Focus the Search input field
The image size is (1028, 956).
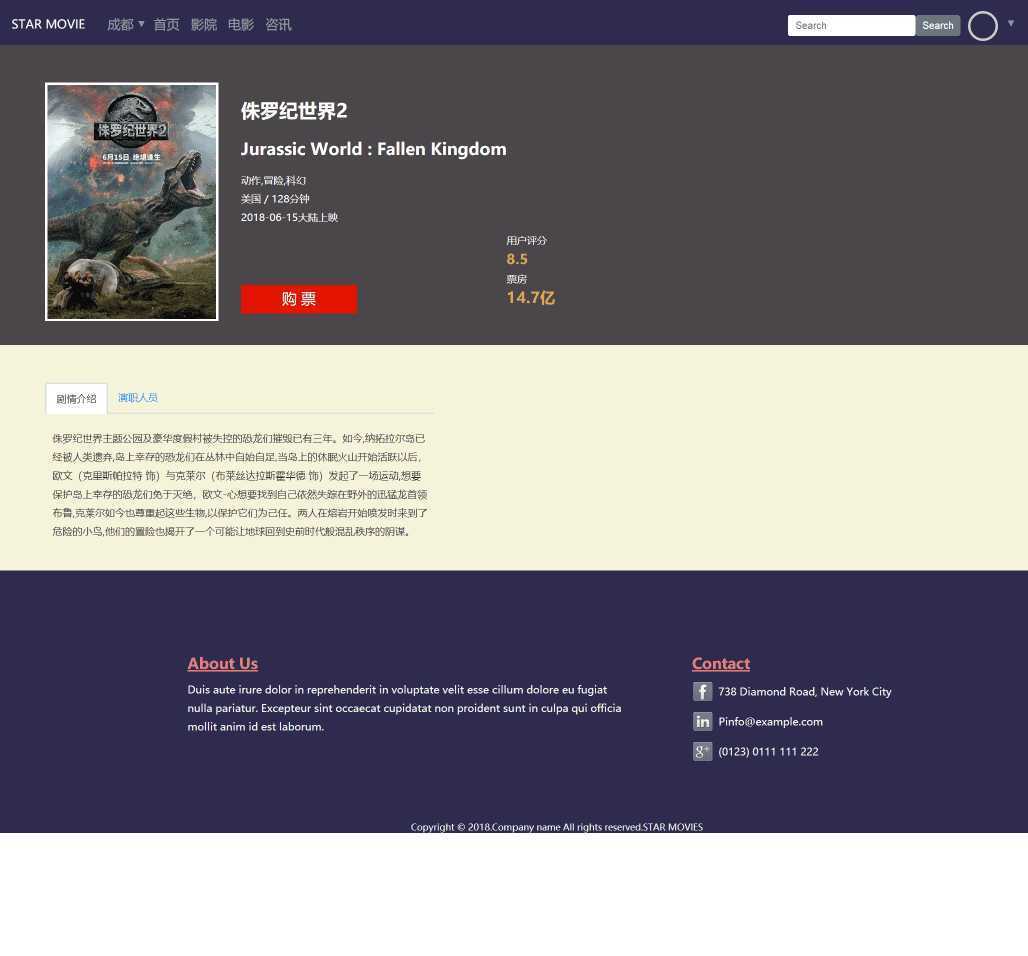coord(850,26)
